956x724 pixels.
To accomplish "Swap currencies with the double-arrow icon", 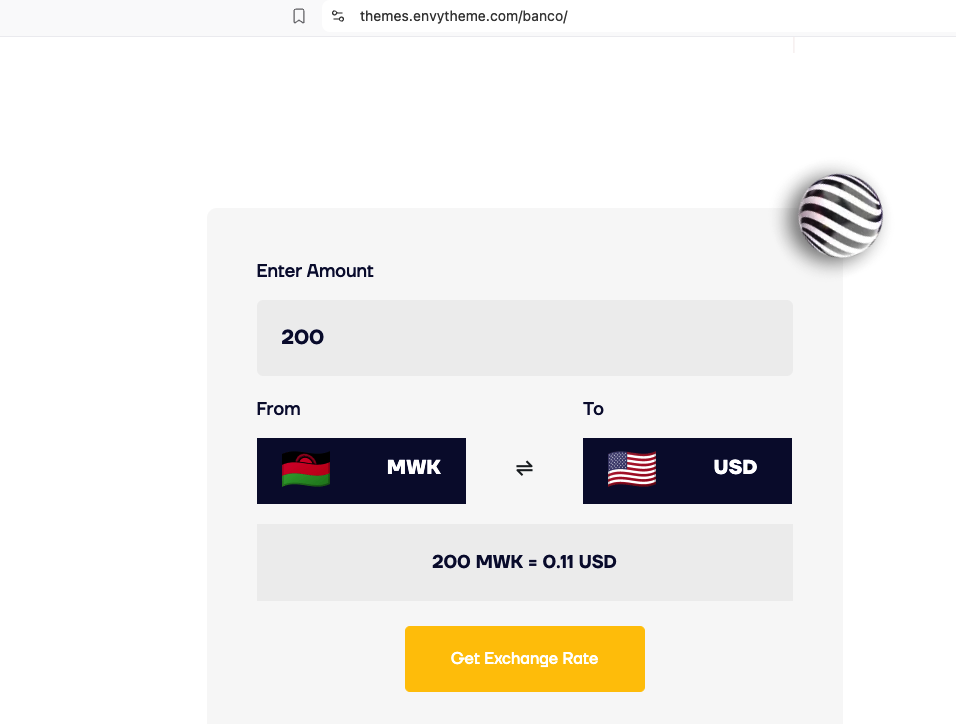I will click(x=524, y=468).
